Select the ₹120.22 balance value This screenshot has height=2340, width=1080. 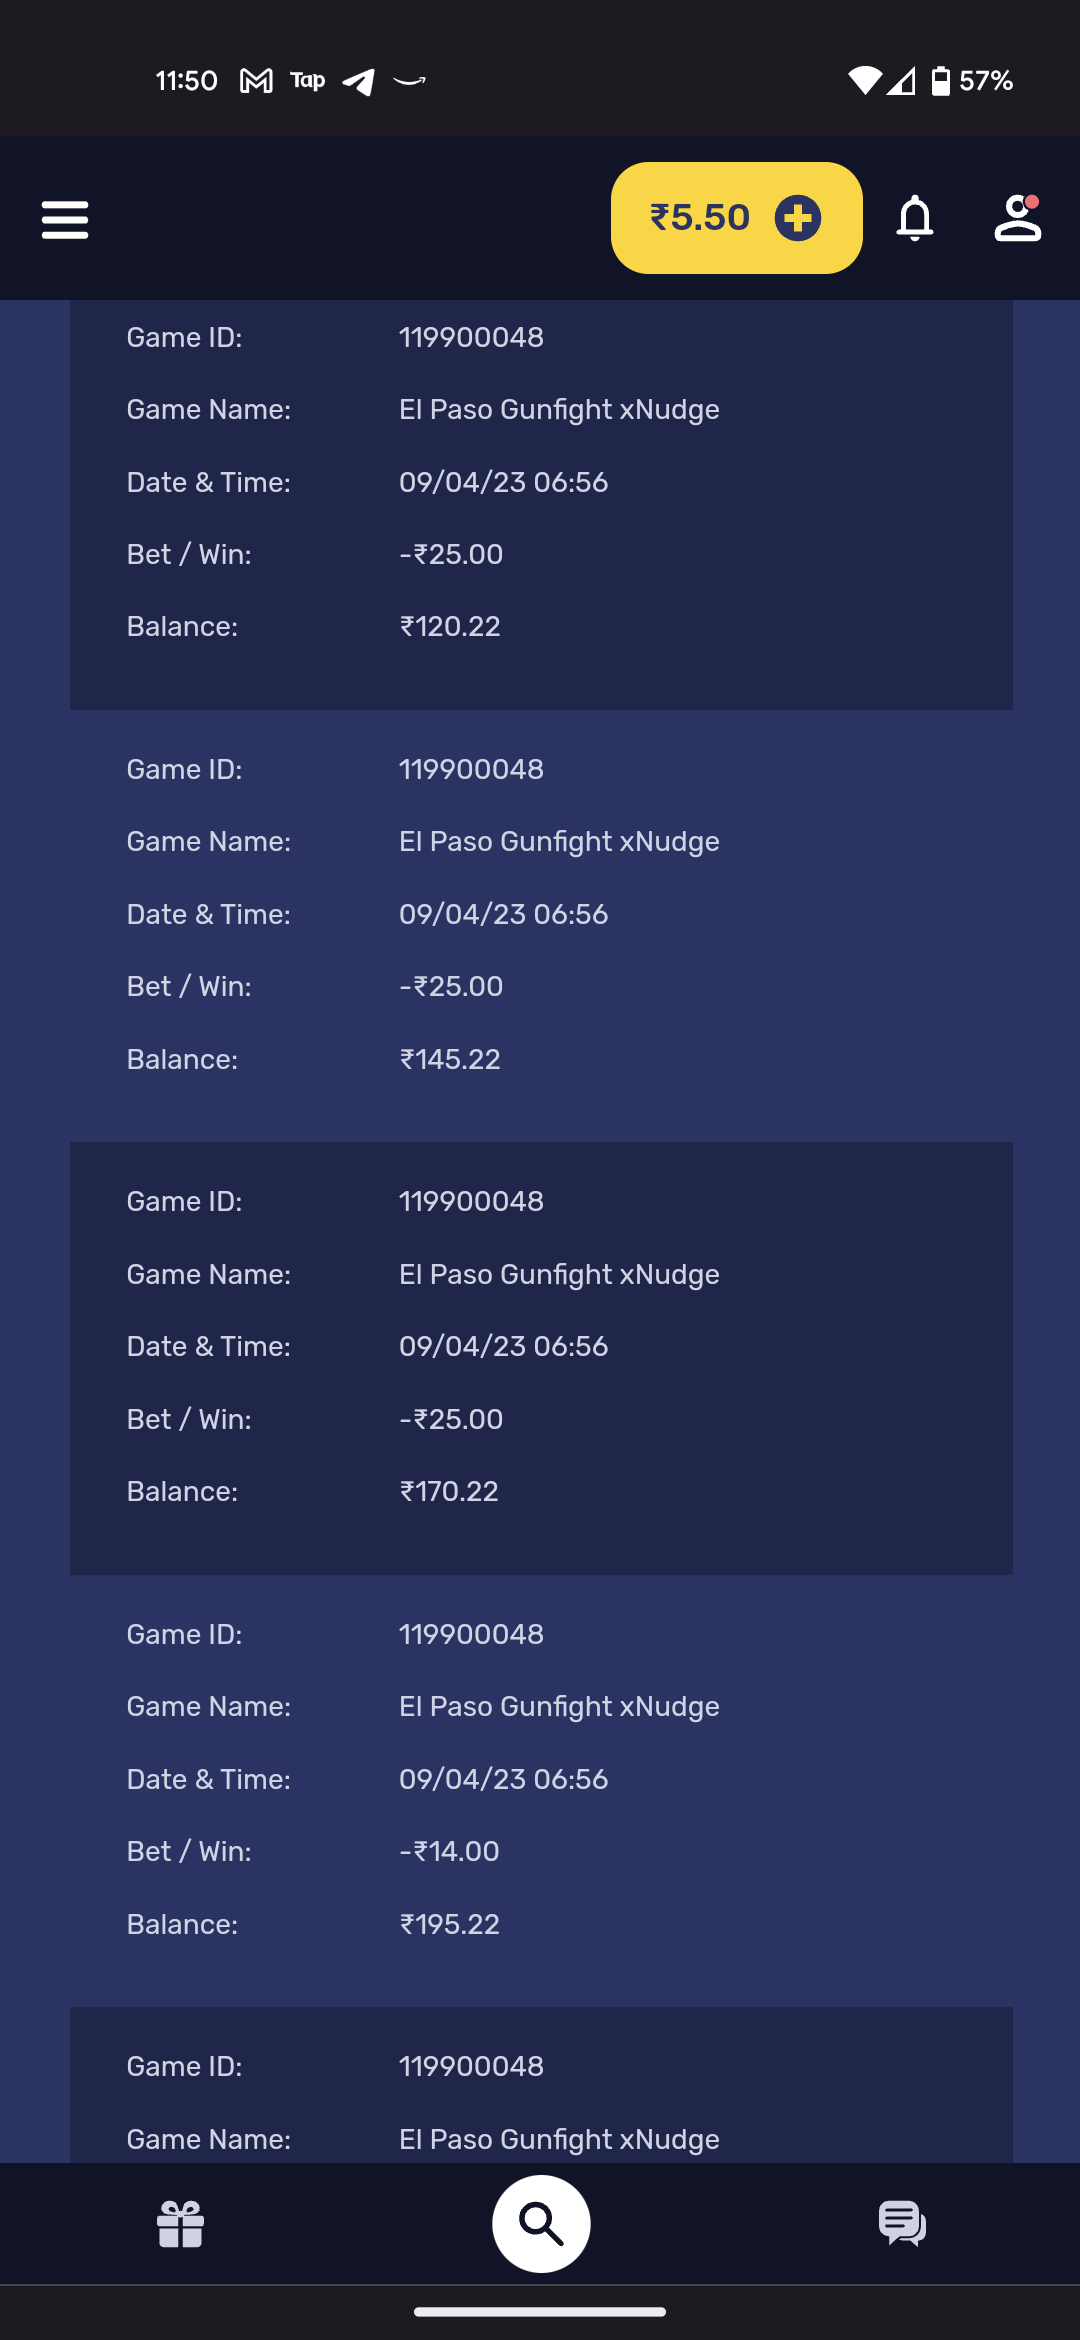(450, 627)
